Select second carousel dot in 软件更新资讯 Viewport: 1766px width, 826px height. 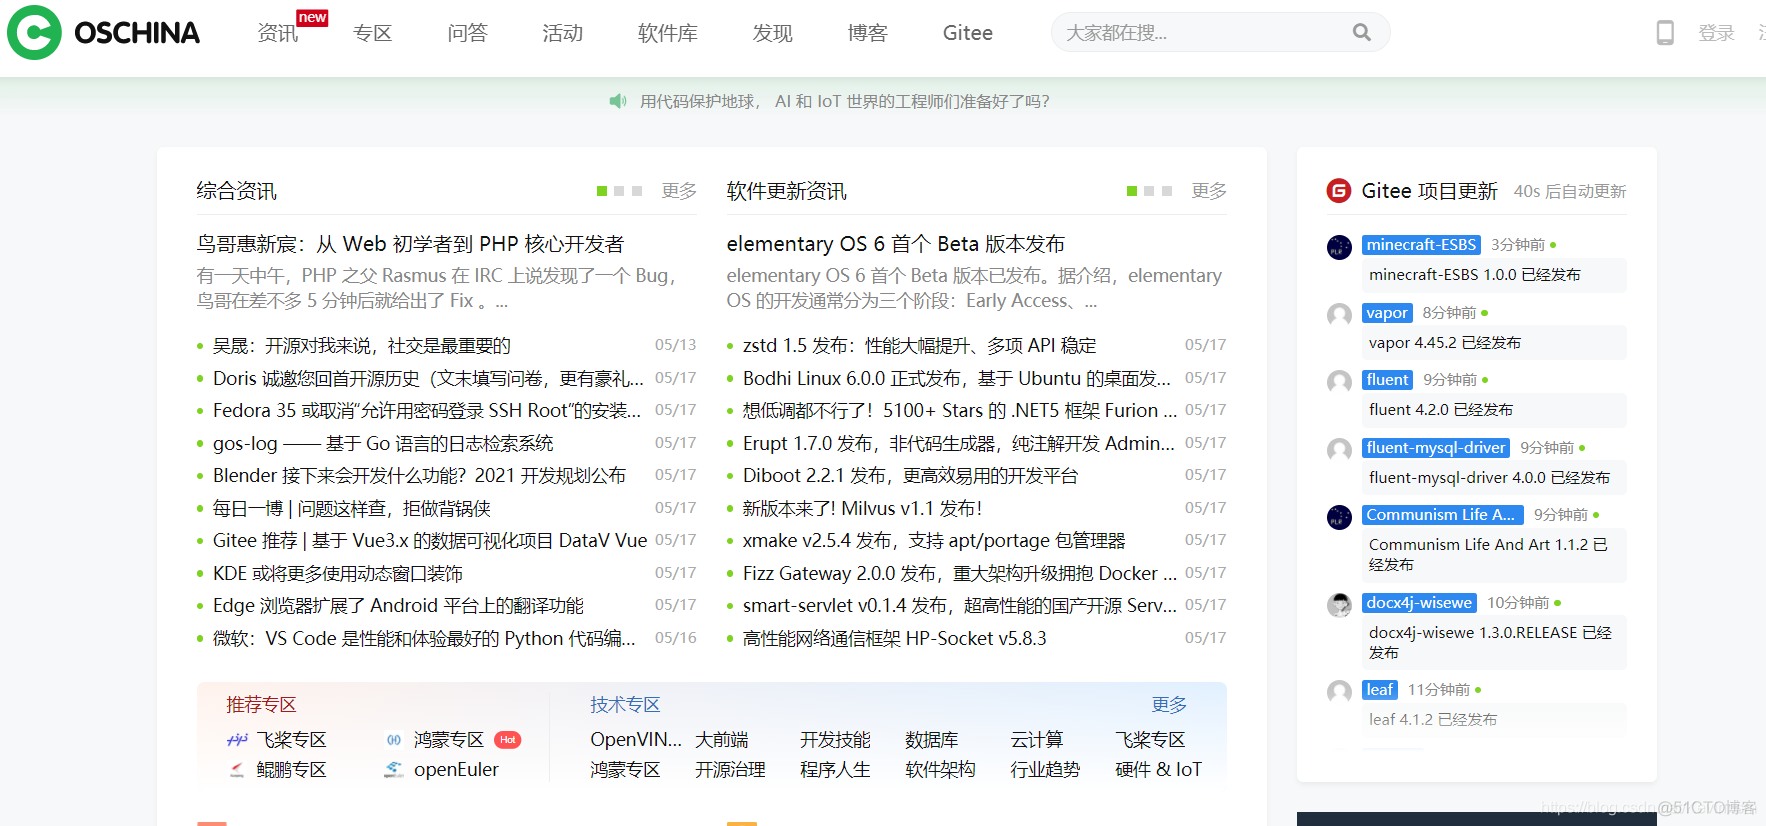coord(1149,191)
